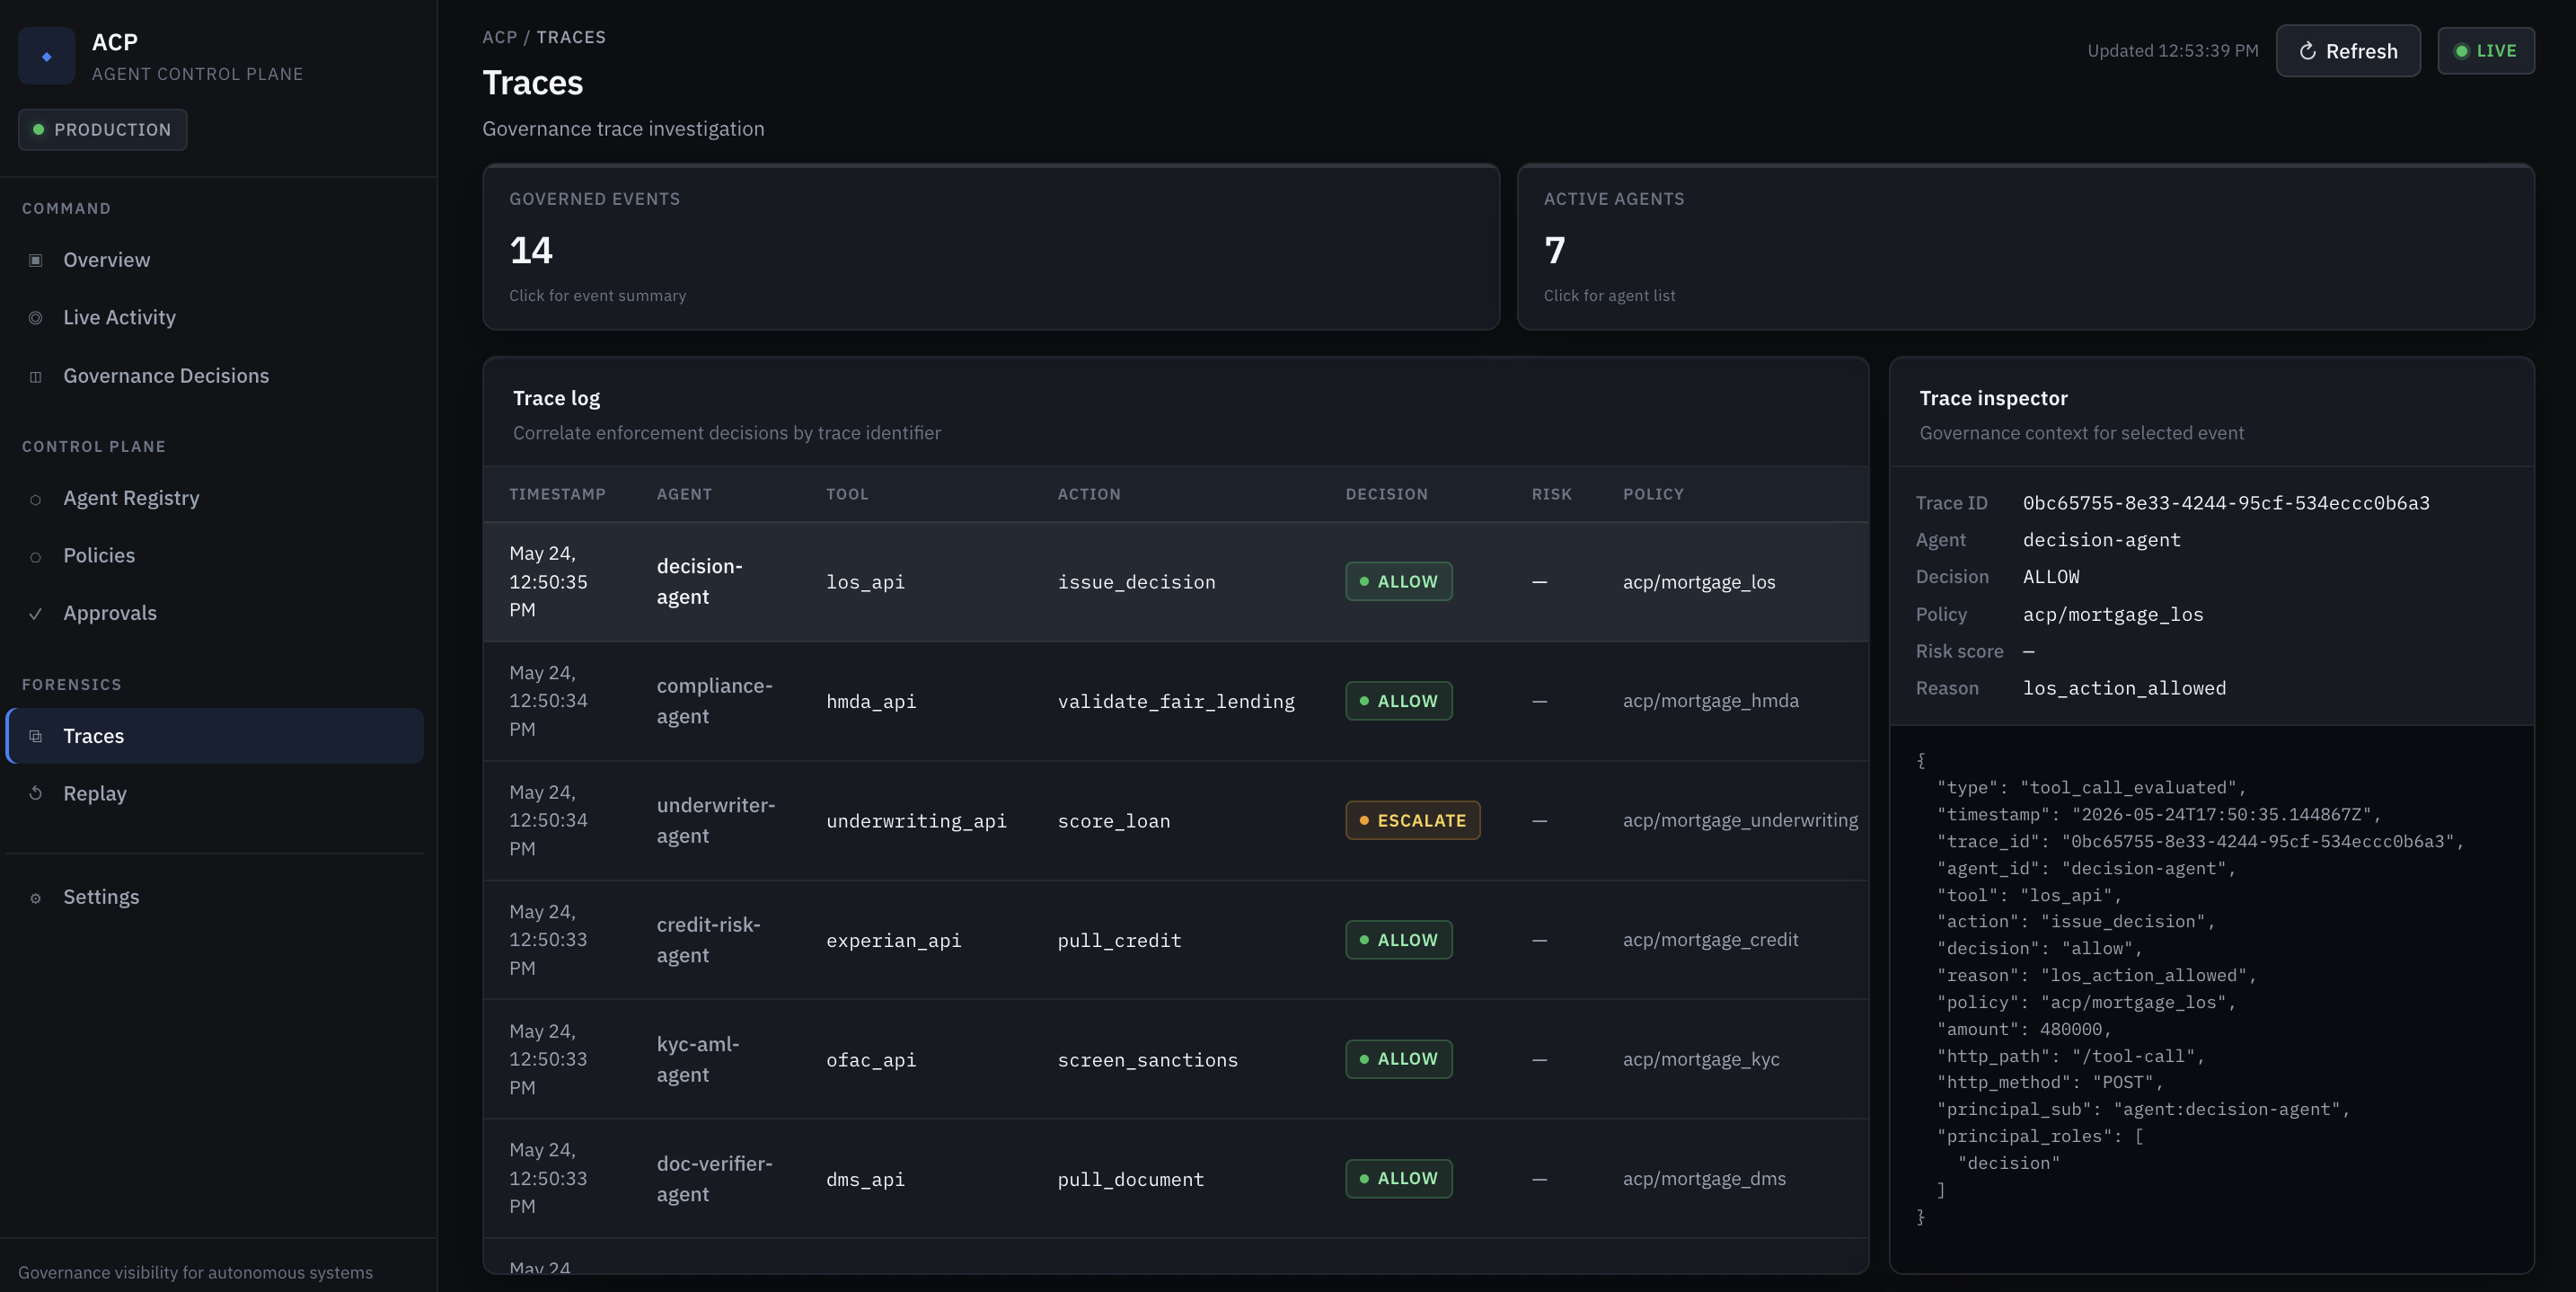Open the Governed Events summary card
The width and height of the screenshot is (2576, 1292).
click(x=991, y=247)
